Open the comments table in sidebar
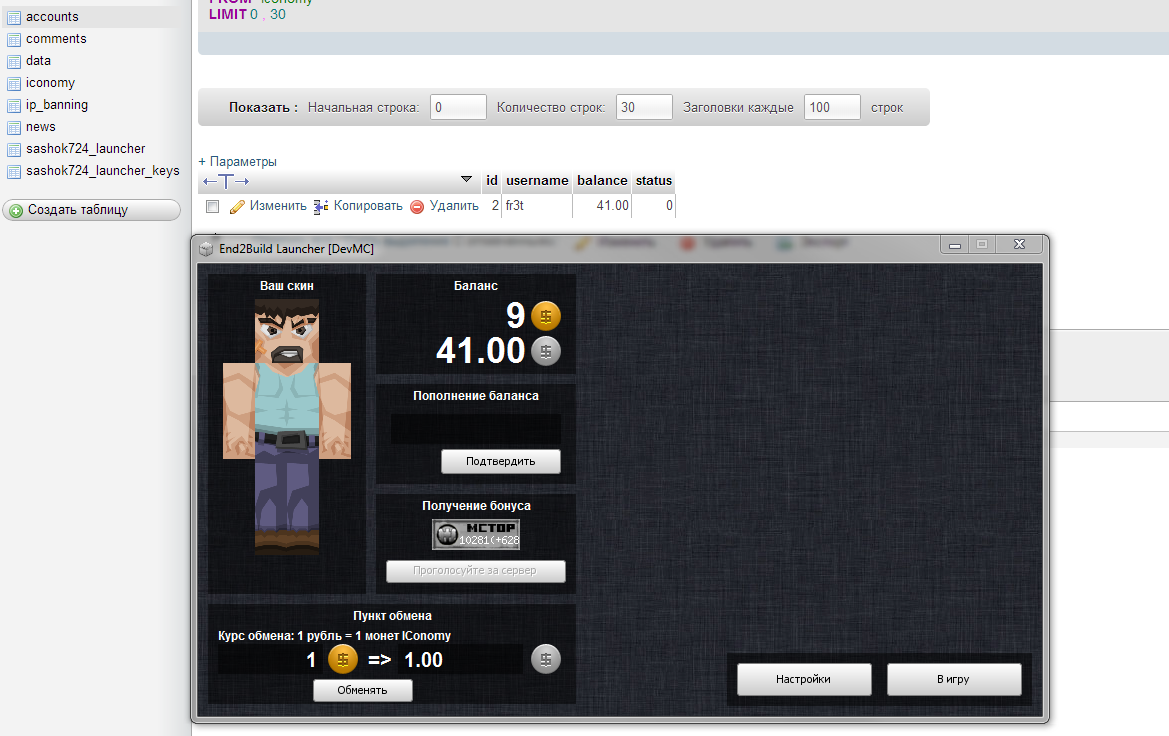This screenshot has width=1169, height=736. (x=56, y=39)
